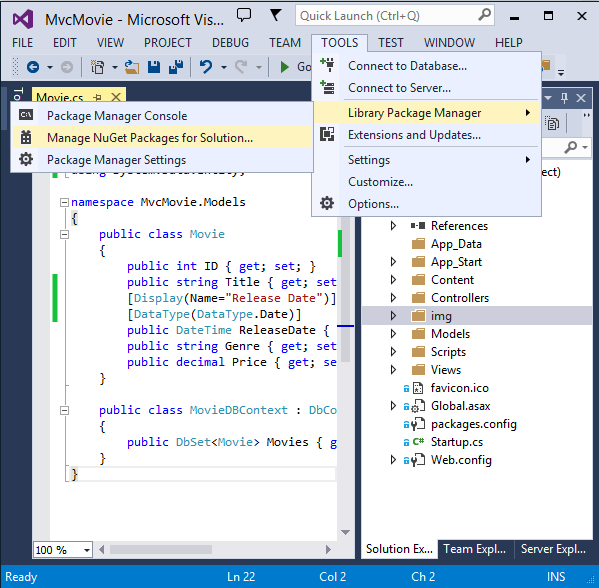Open the New Project dropdown arrow
The height and width of the screenshot is (588, 599).
(115, 67)
